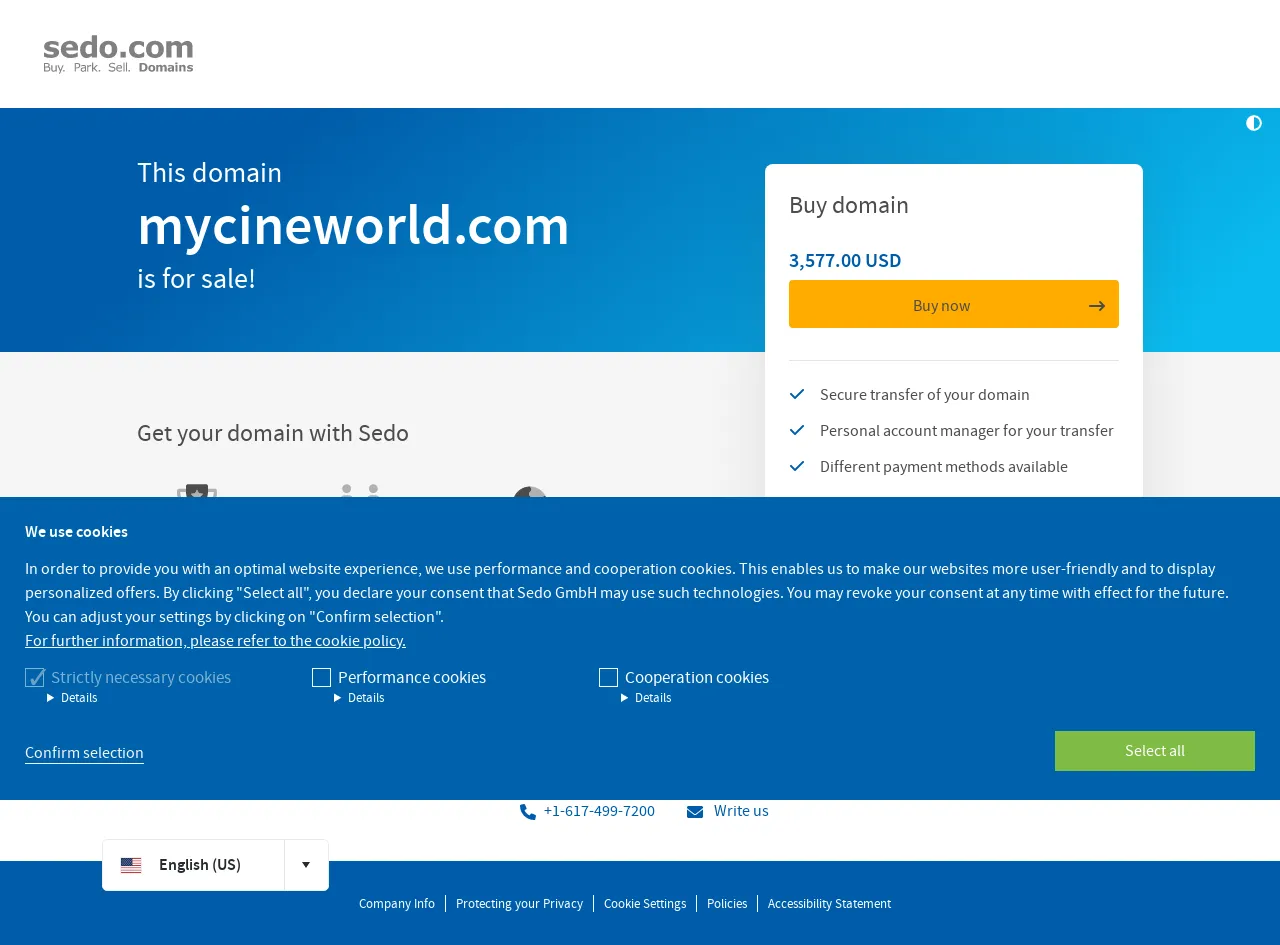
Task: Expand Details under Cooperation cookies
Action: tap(646, 698)
